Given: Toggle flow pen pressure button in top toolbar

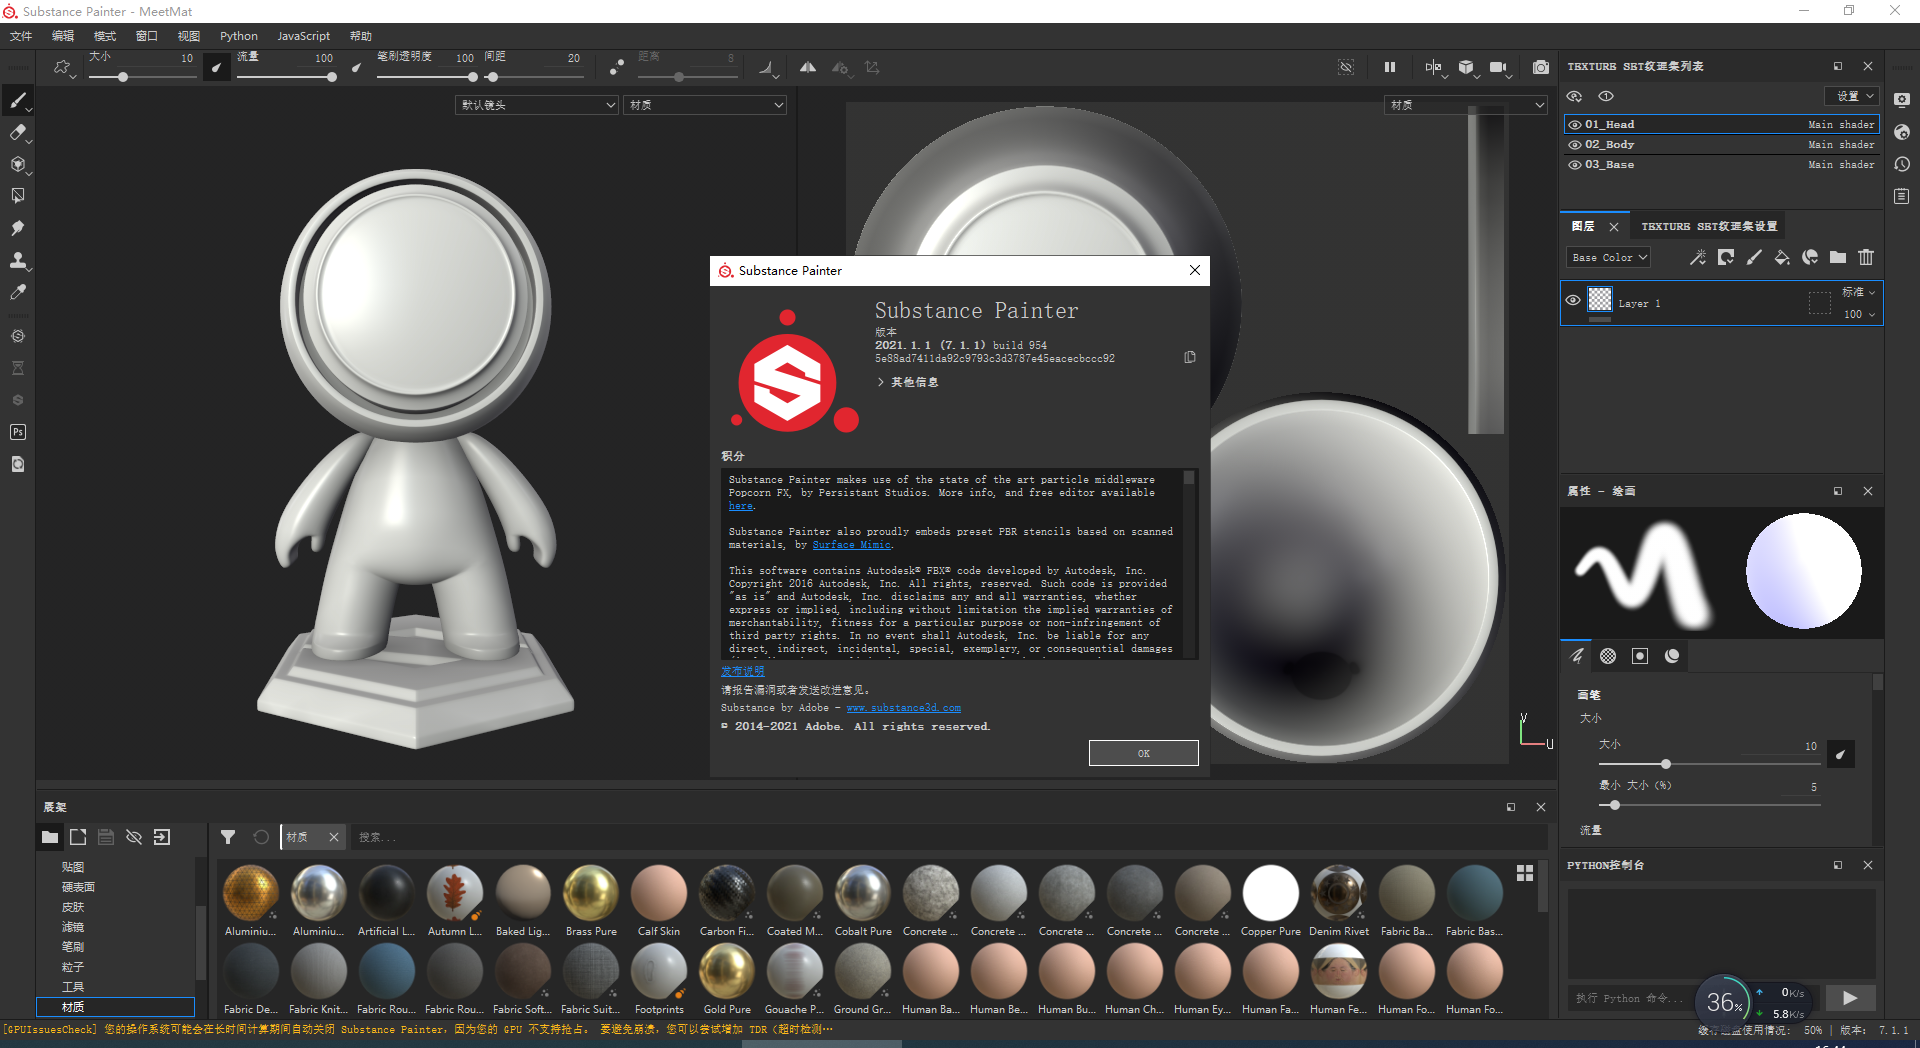Looking at the screenshot, I should [x=357, y=68].
